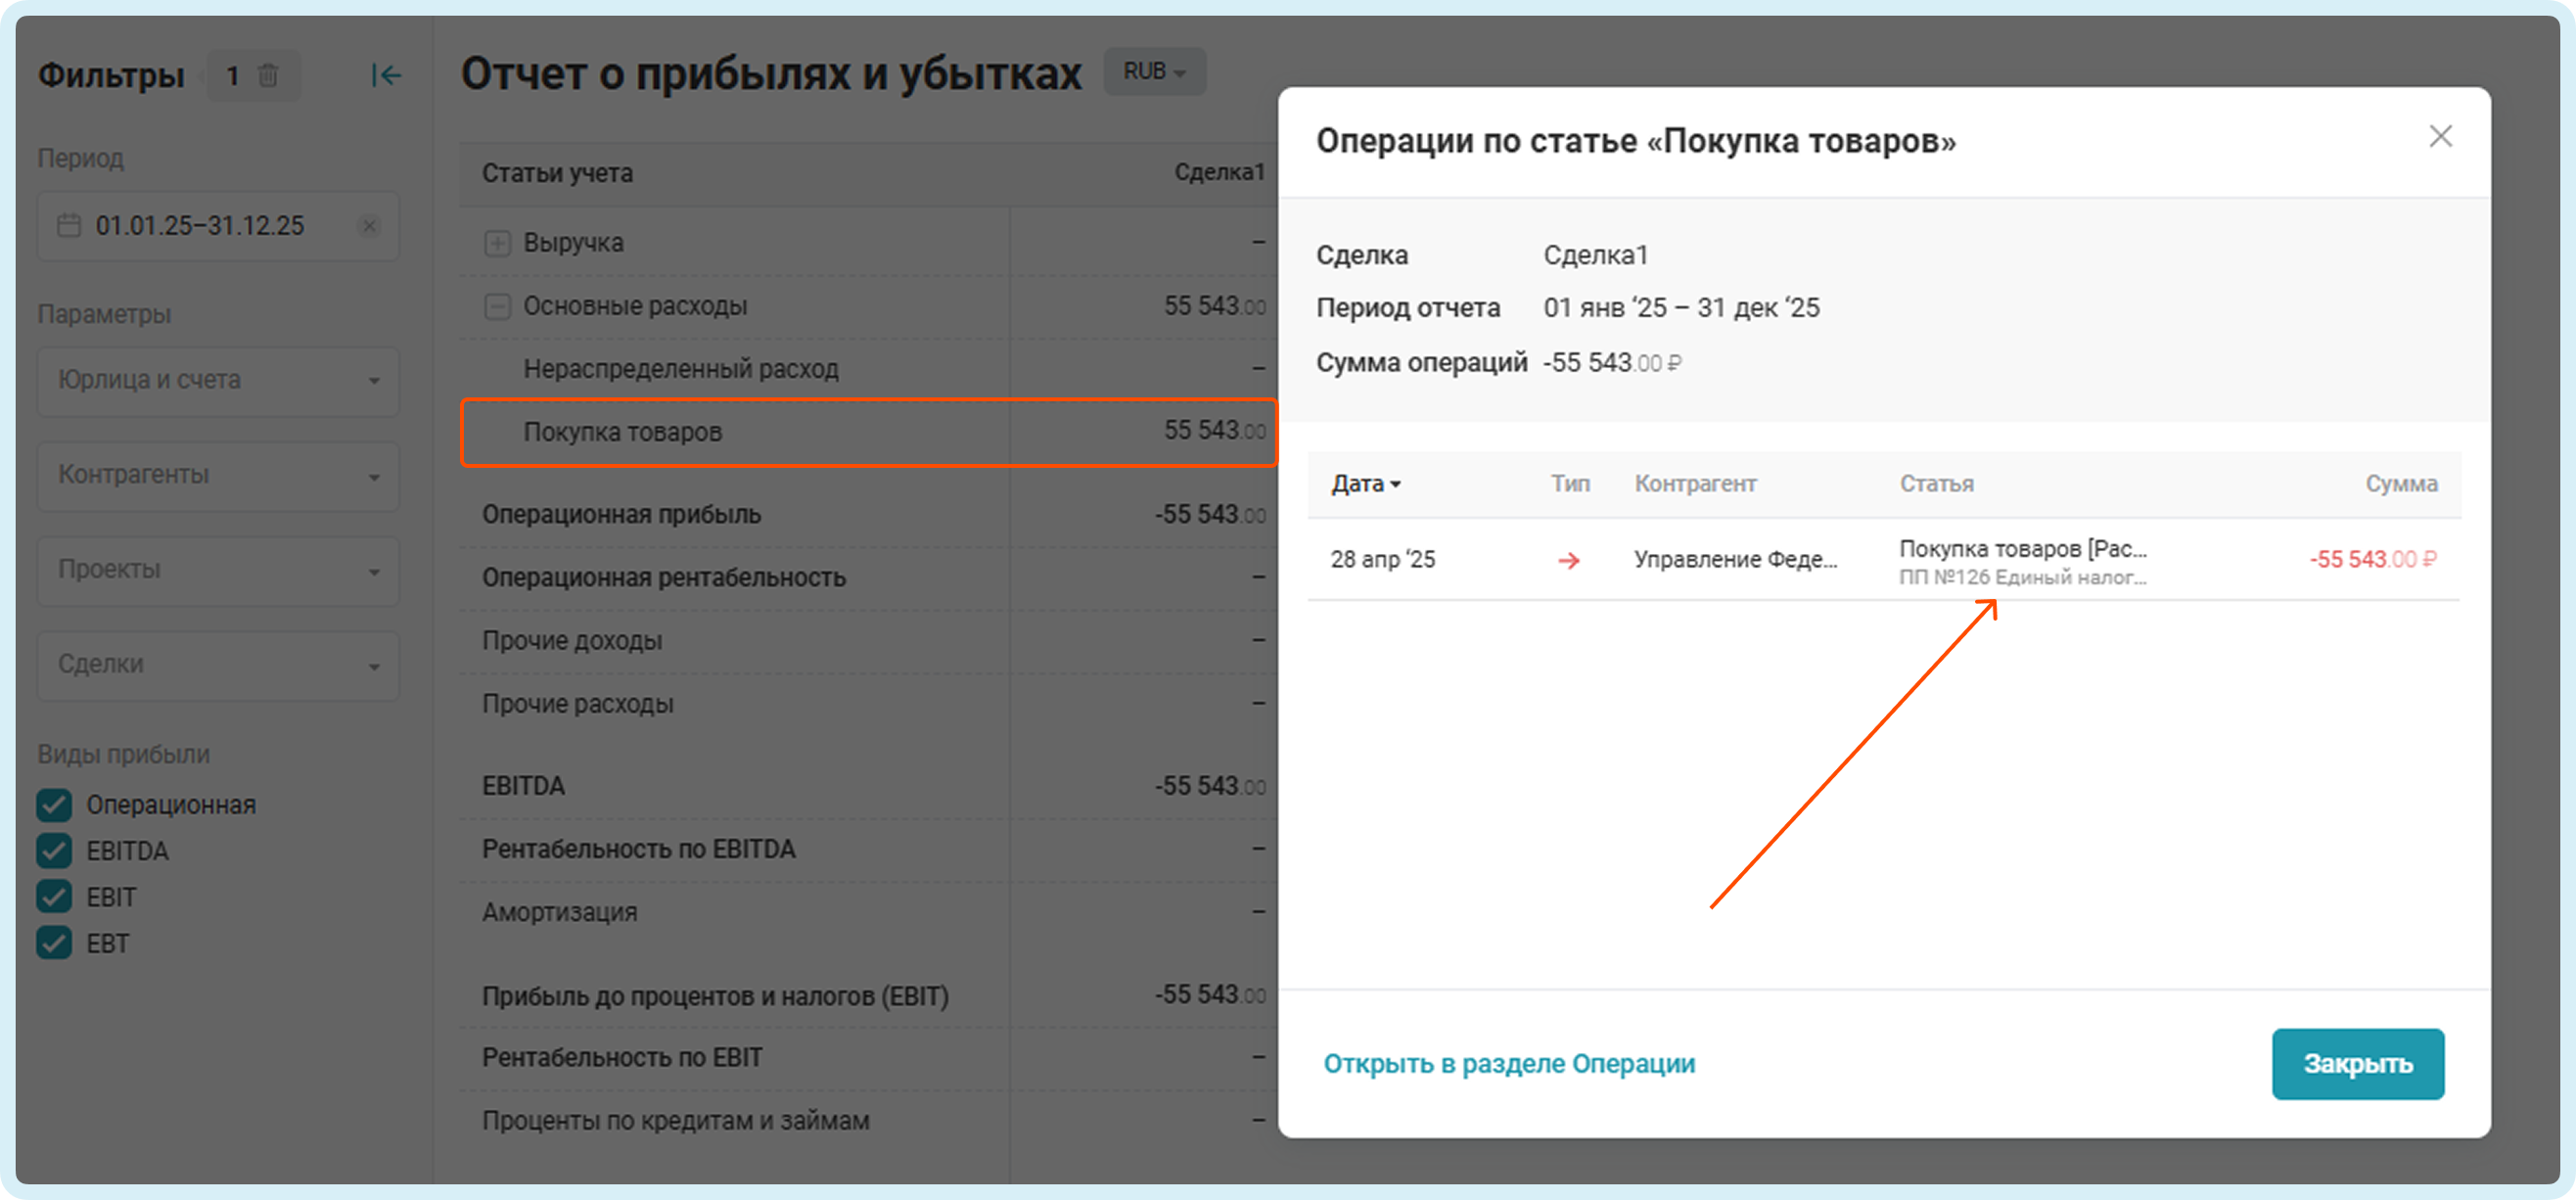Collapse the filters sidebar with the arrow icon
This screenshot has height=1200, width=2576.
pyautogui.click(x=385, y=76)
